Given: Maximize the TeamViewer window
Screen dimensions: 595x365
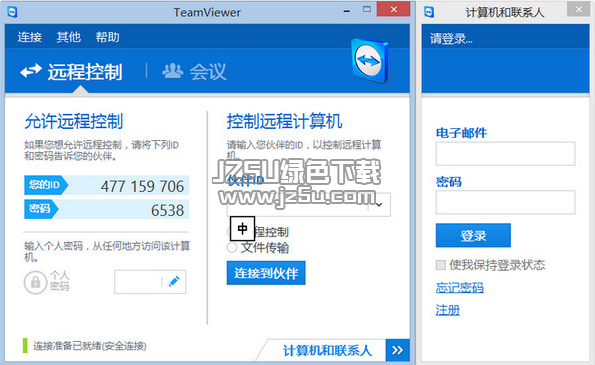Looking at the screenshot, I should (x=367, y=9).
